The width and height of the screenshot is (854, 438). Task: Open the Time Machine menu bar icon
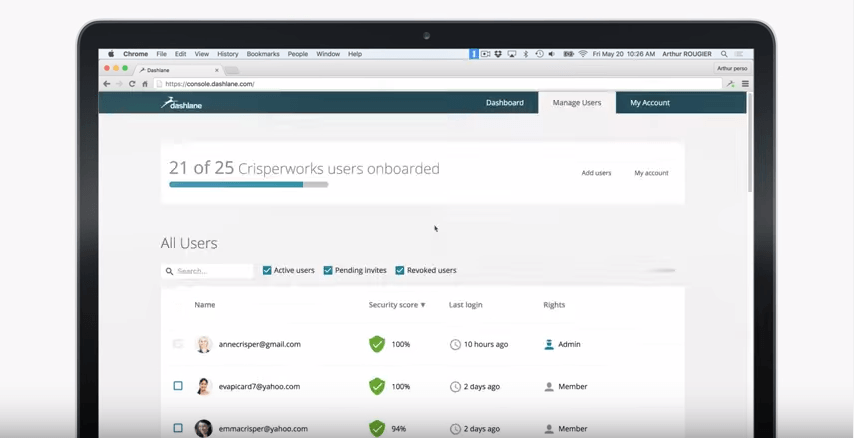coord(539,54)
